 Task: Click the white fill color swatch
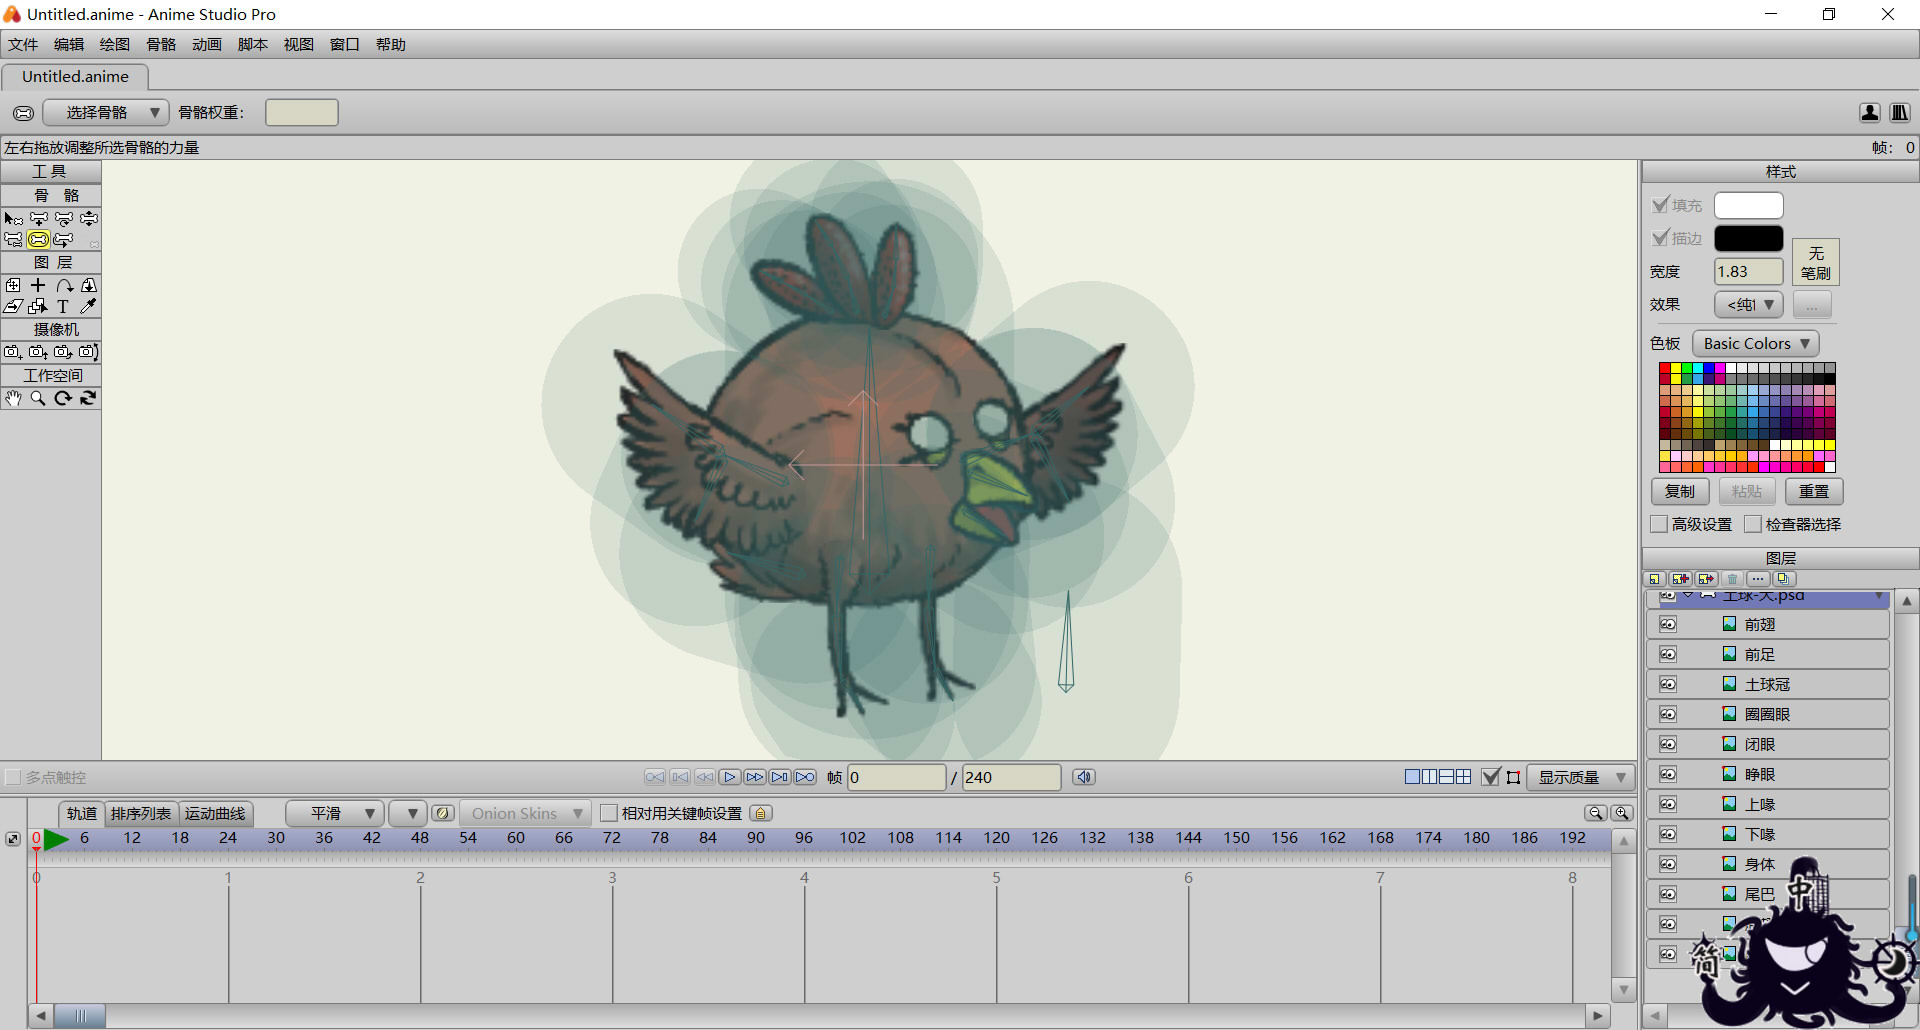[1749, 205]
